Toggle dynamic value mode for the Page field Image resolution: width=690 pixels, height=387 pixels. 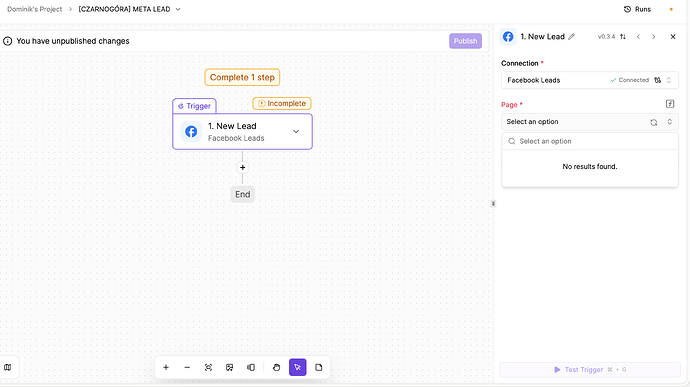[x=670, y=104]
